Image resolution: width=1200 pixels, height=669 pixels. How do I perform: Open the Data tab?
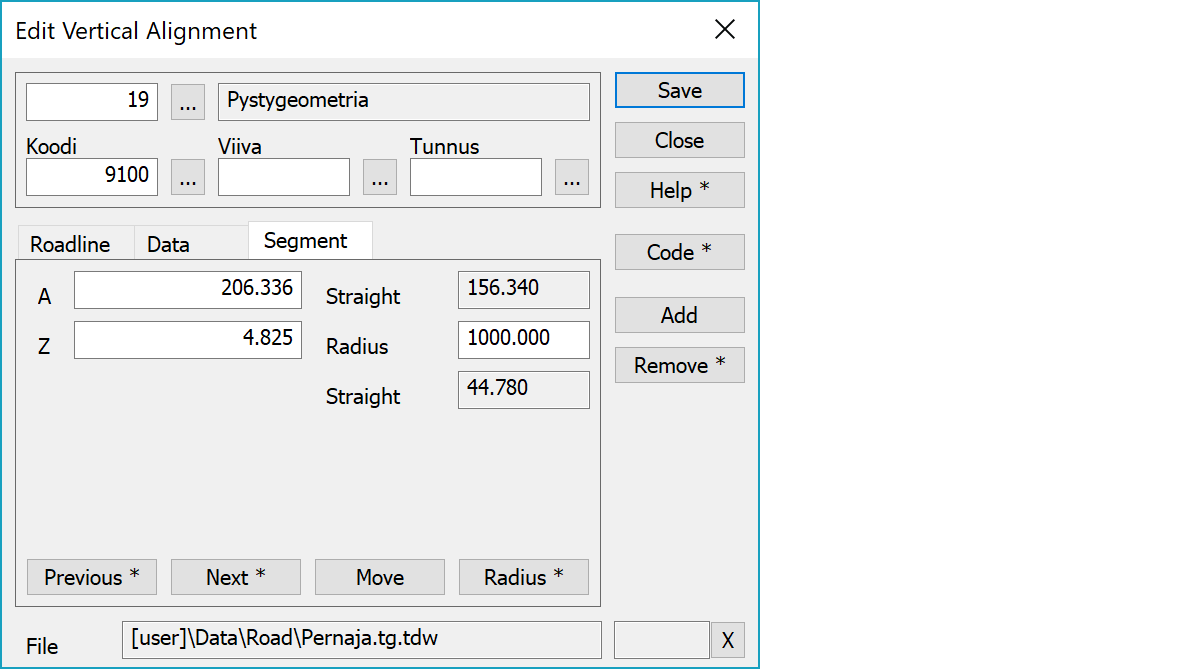[168, 244]
